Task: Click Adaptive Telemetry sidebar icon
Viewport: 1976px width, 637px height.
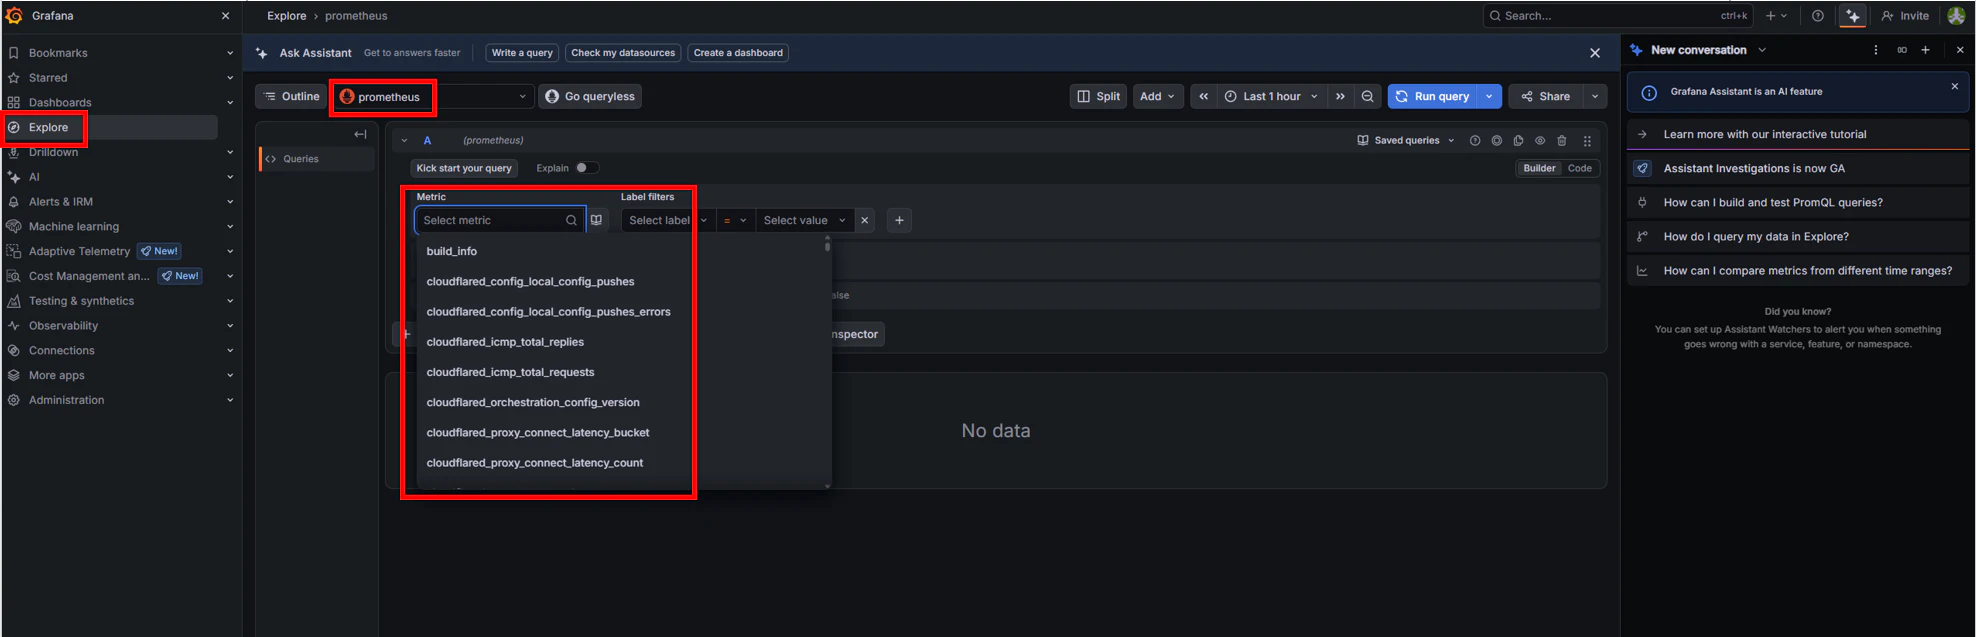Action: (14, 251)
